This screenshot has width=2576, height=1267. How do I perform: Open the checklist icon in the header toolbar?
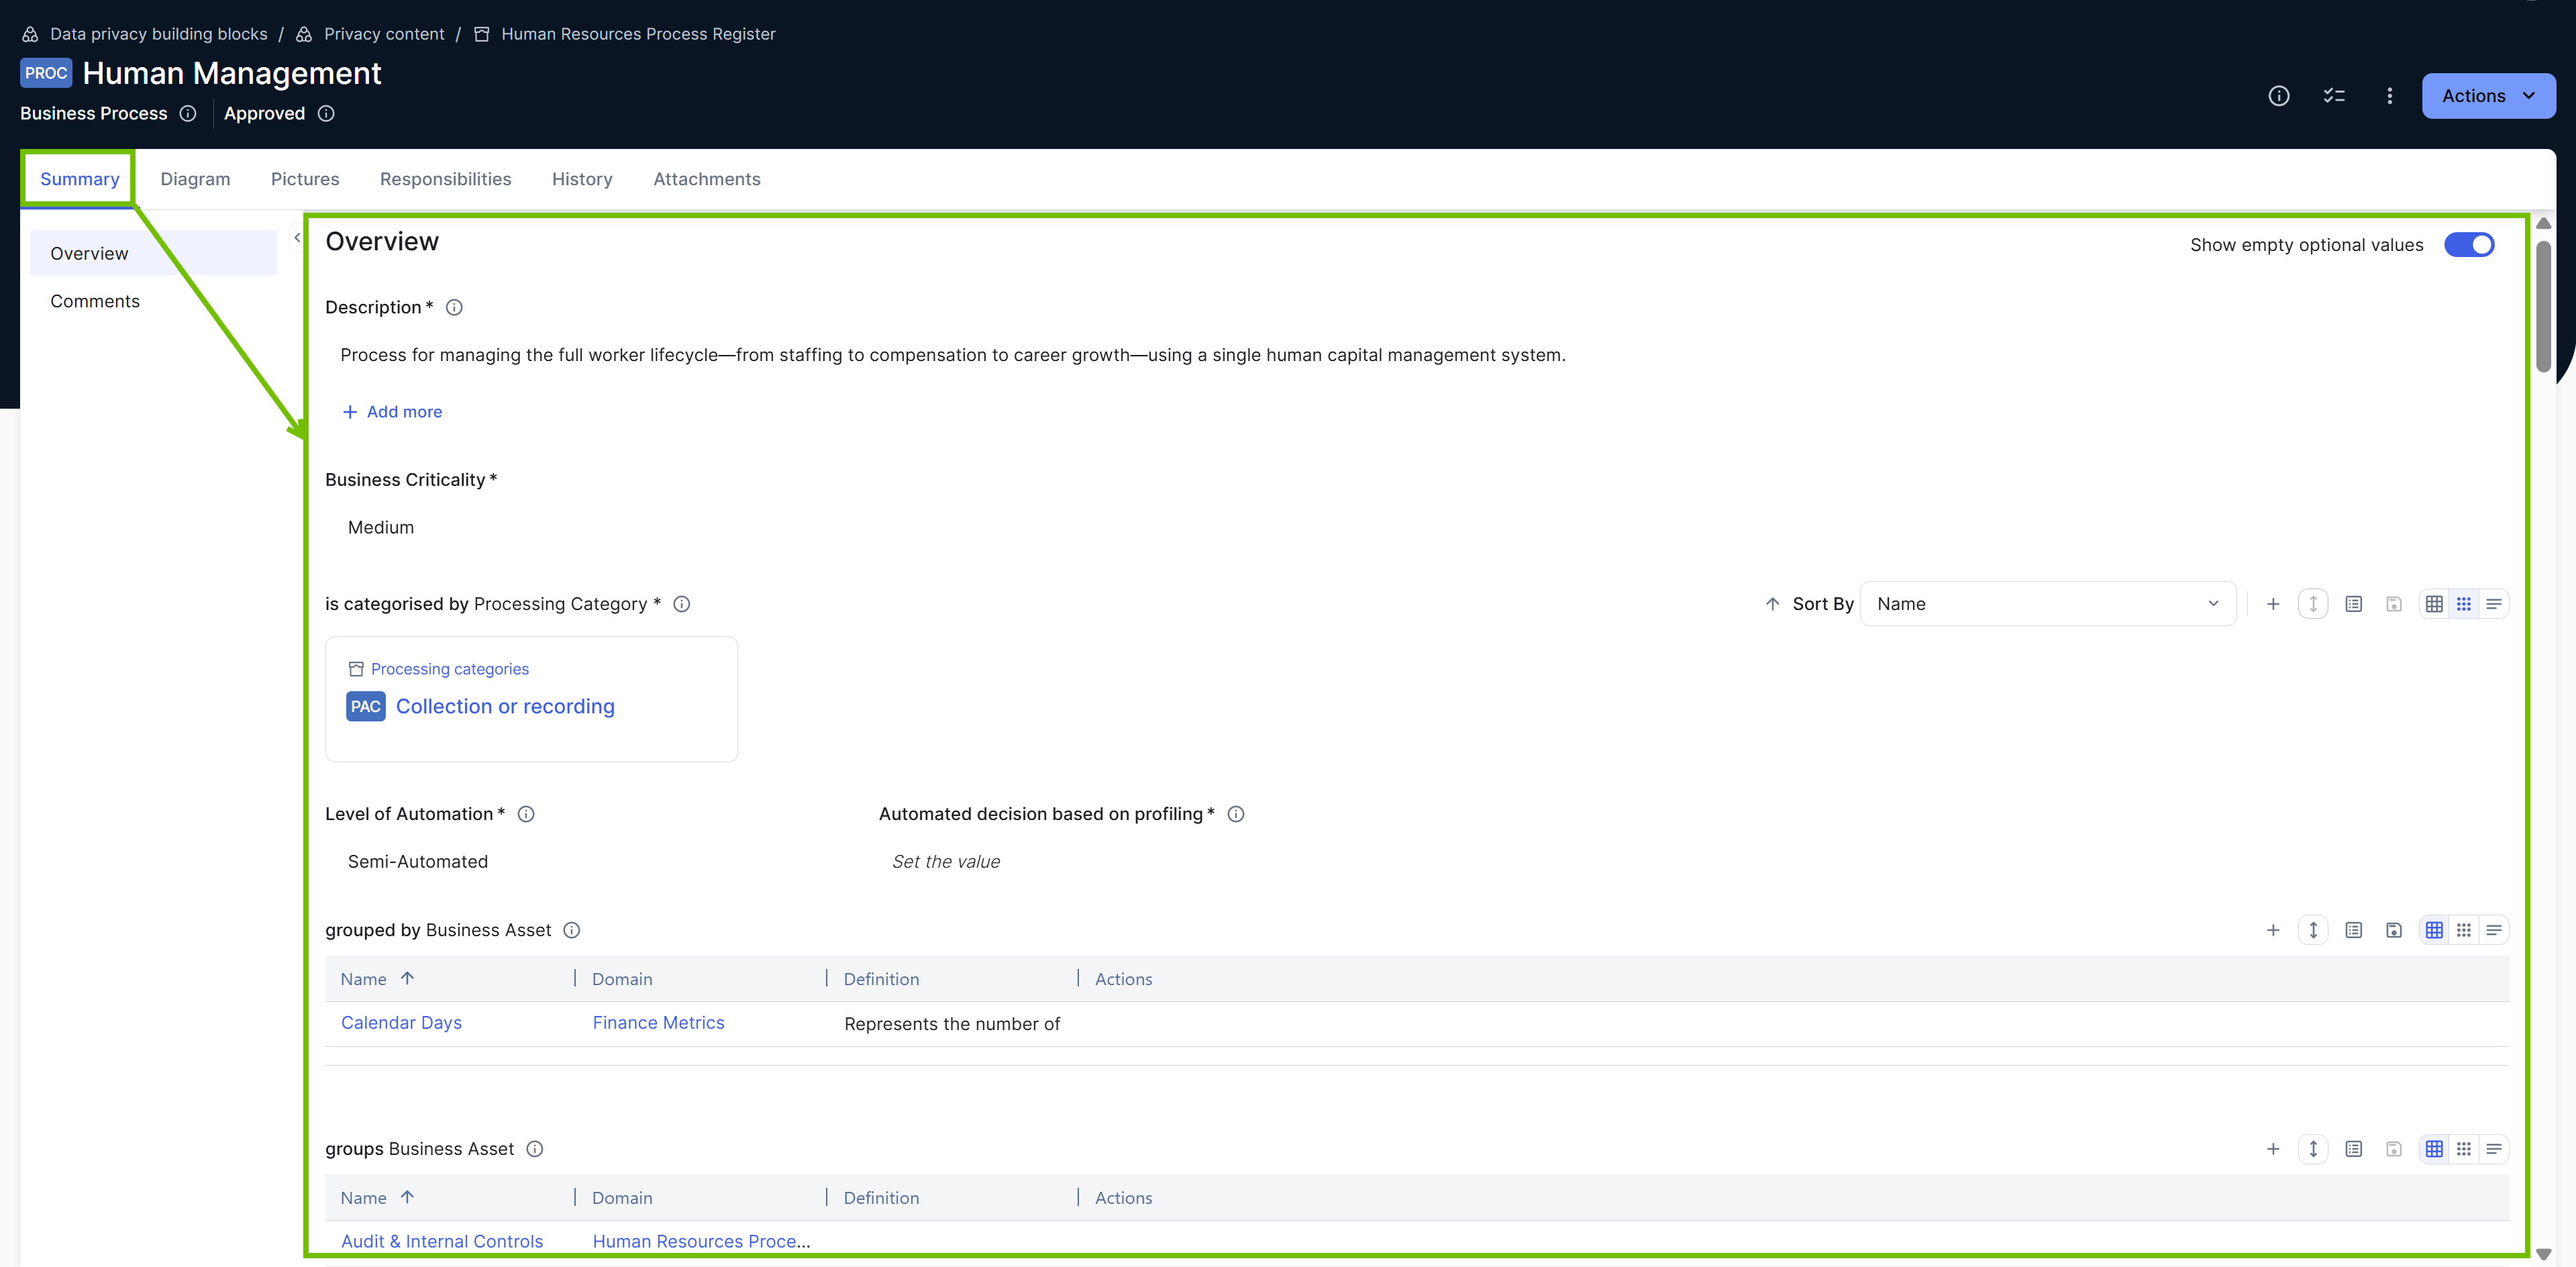pyautogui.click(x=2334, y=96)
